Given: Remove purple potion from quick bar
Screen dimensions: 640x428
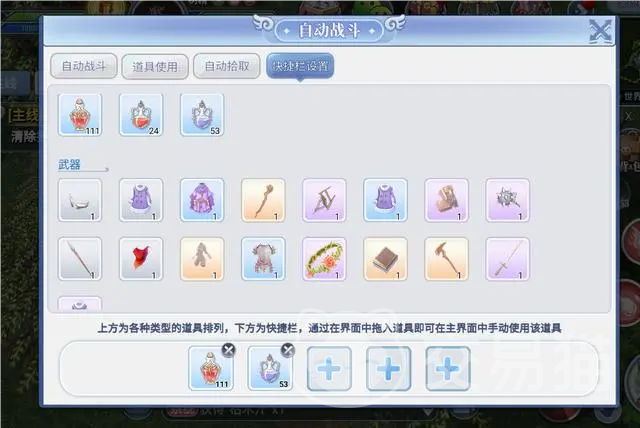Looking at the screenshot, I should (288, 350).
